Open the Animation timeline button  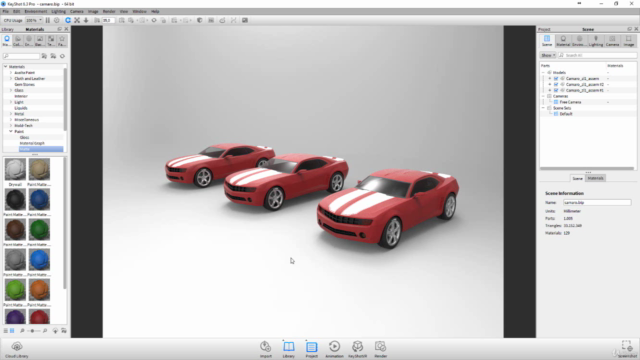point(334,349)
